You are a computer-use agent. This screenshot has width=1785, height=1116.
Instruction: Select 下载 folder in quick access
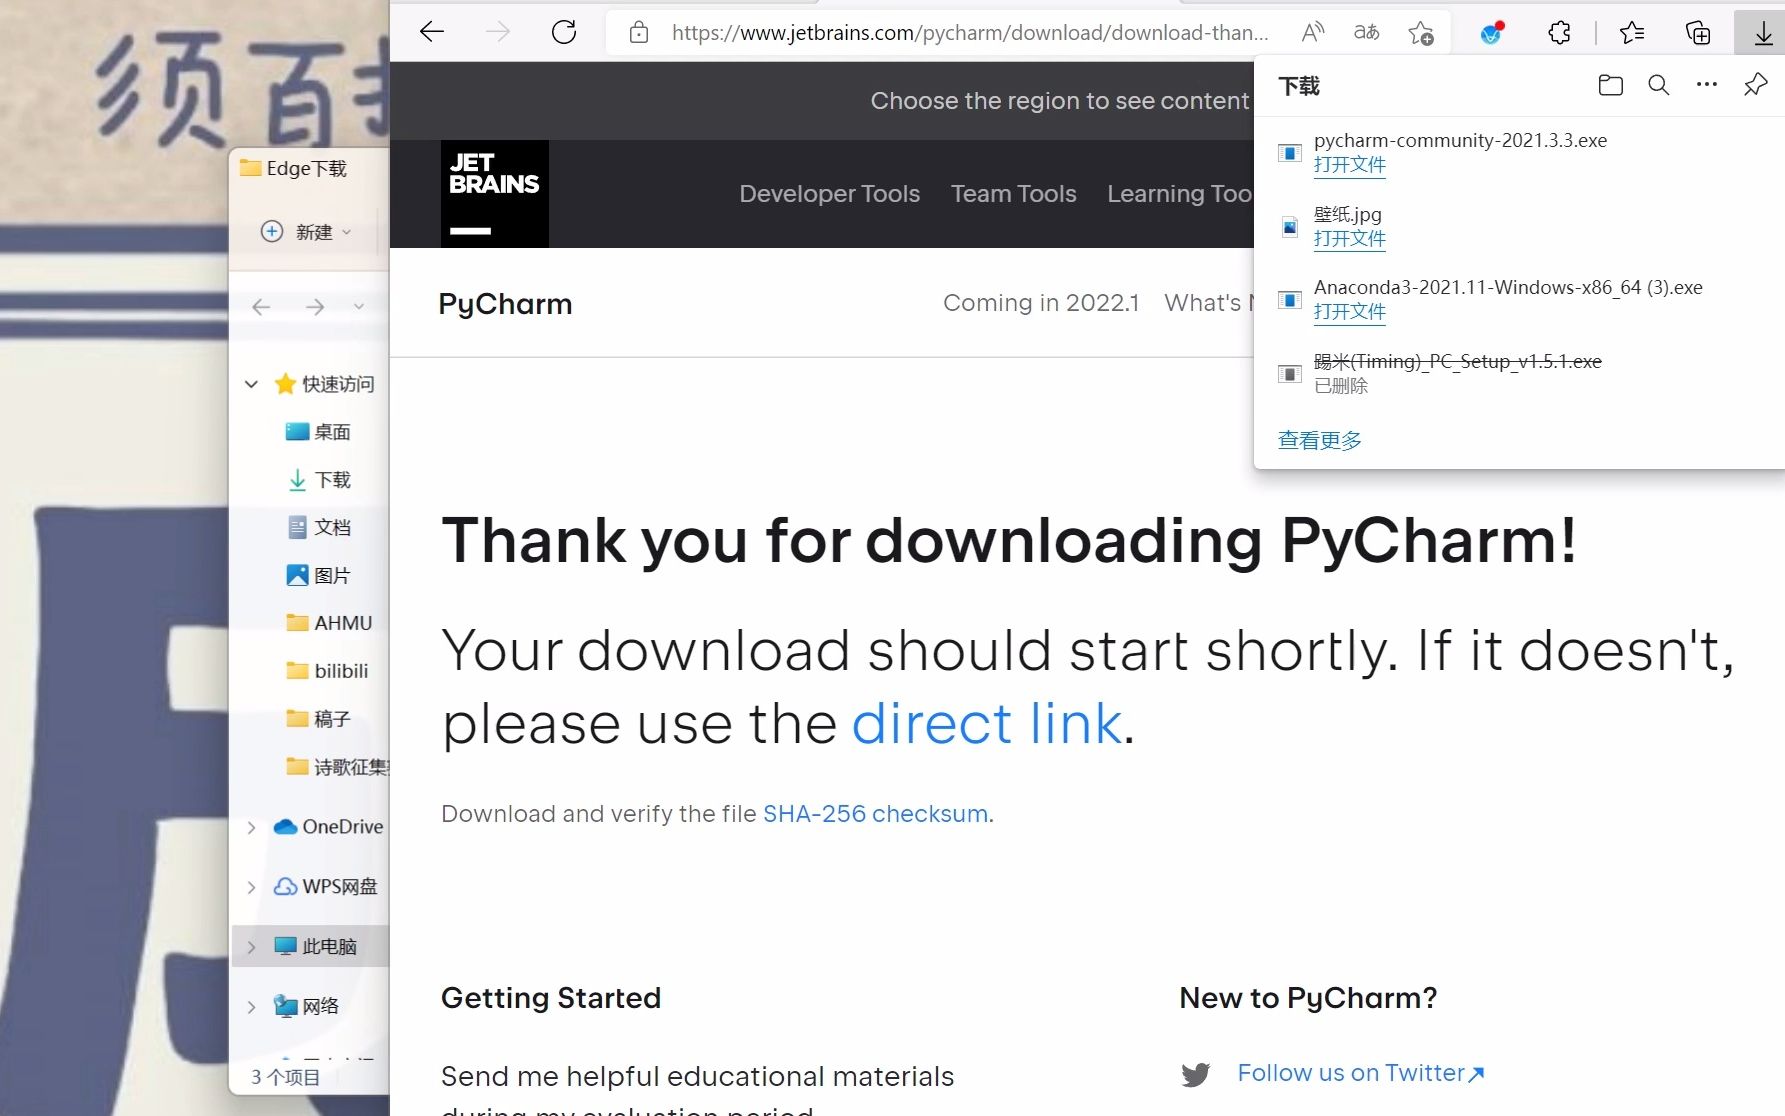318,480
